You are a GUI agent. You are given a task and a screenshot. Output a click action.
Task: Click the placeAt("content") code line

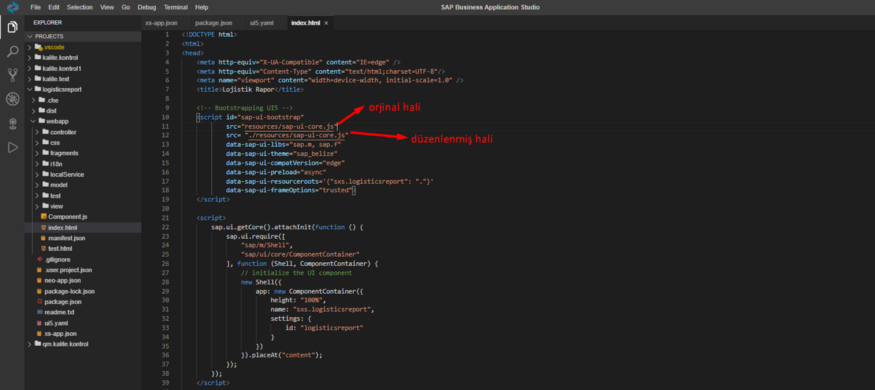coord(282,355)
